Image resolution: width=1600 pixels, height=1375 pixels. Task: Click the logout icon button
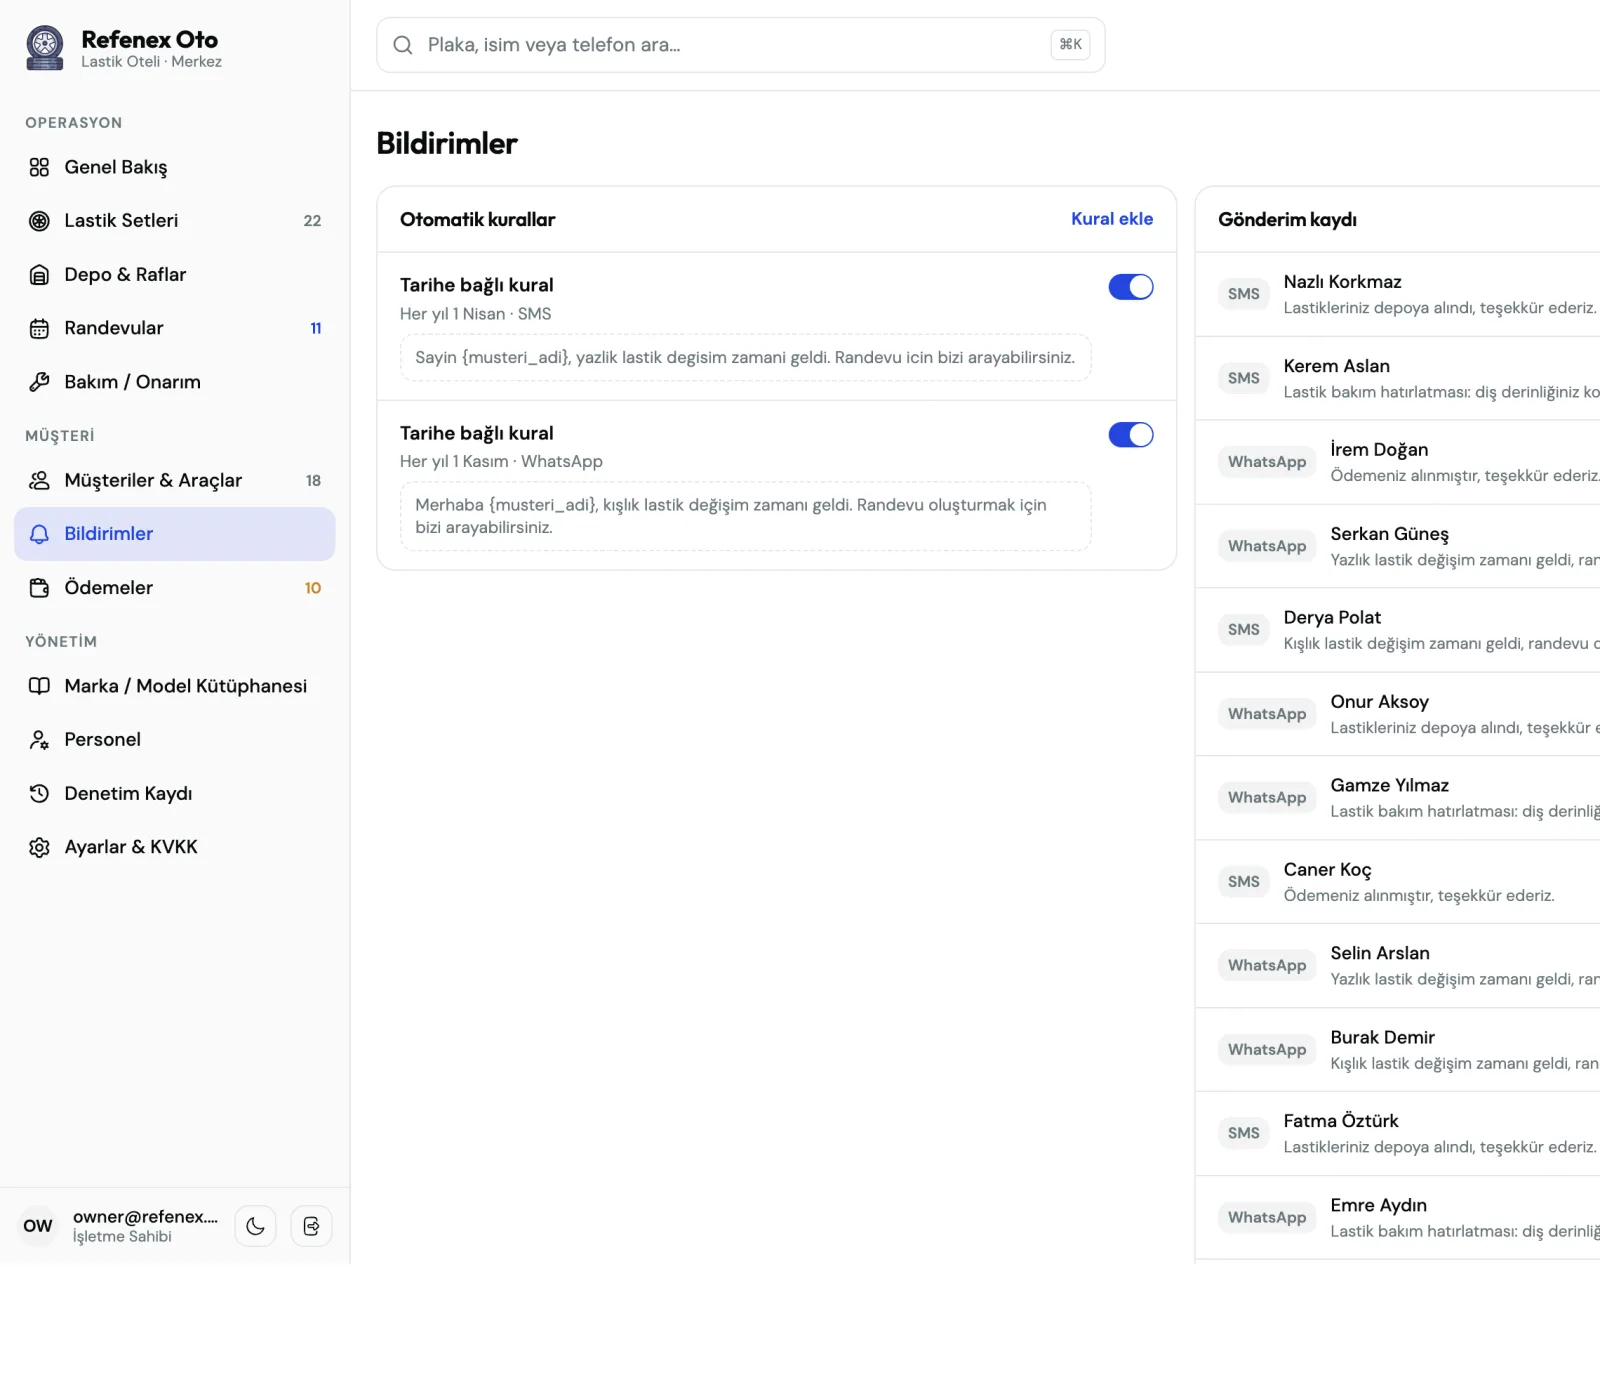(311, 1226)
